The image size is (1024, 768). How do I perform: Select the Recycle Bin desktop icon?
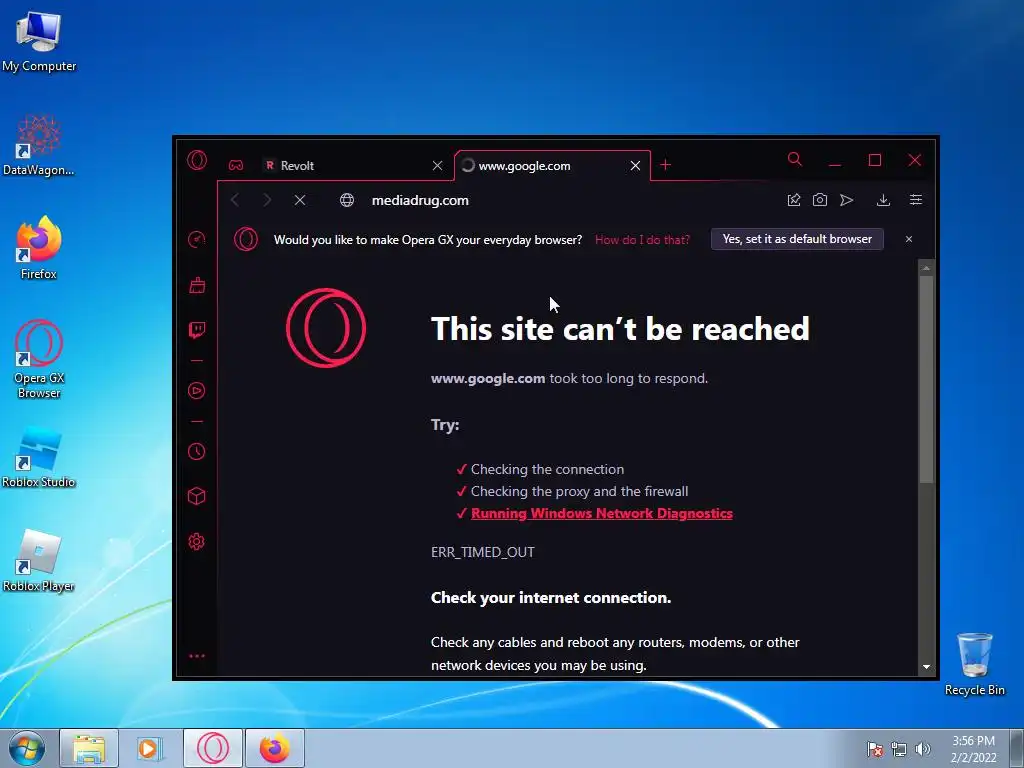click(974, 664)
